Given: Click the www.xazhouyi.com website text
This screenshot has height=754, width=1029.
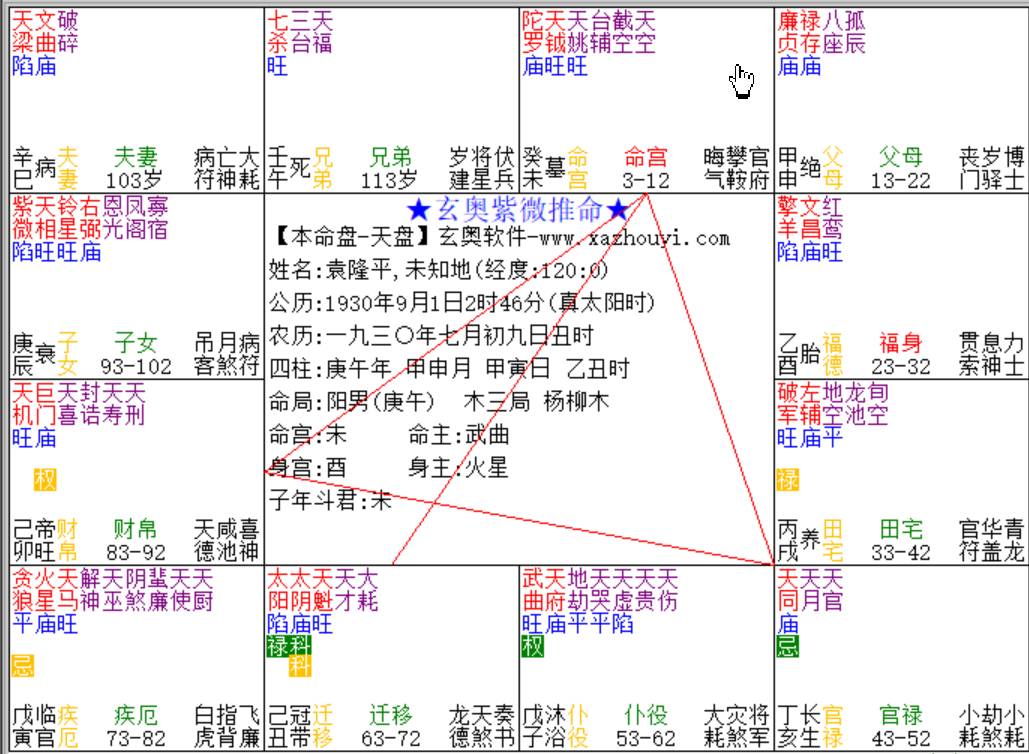Looking at the screenshot, I should 635,238.
